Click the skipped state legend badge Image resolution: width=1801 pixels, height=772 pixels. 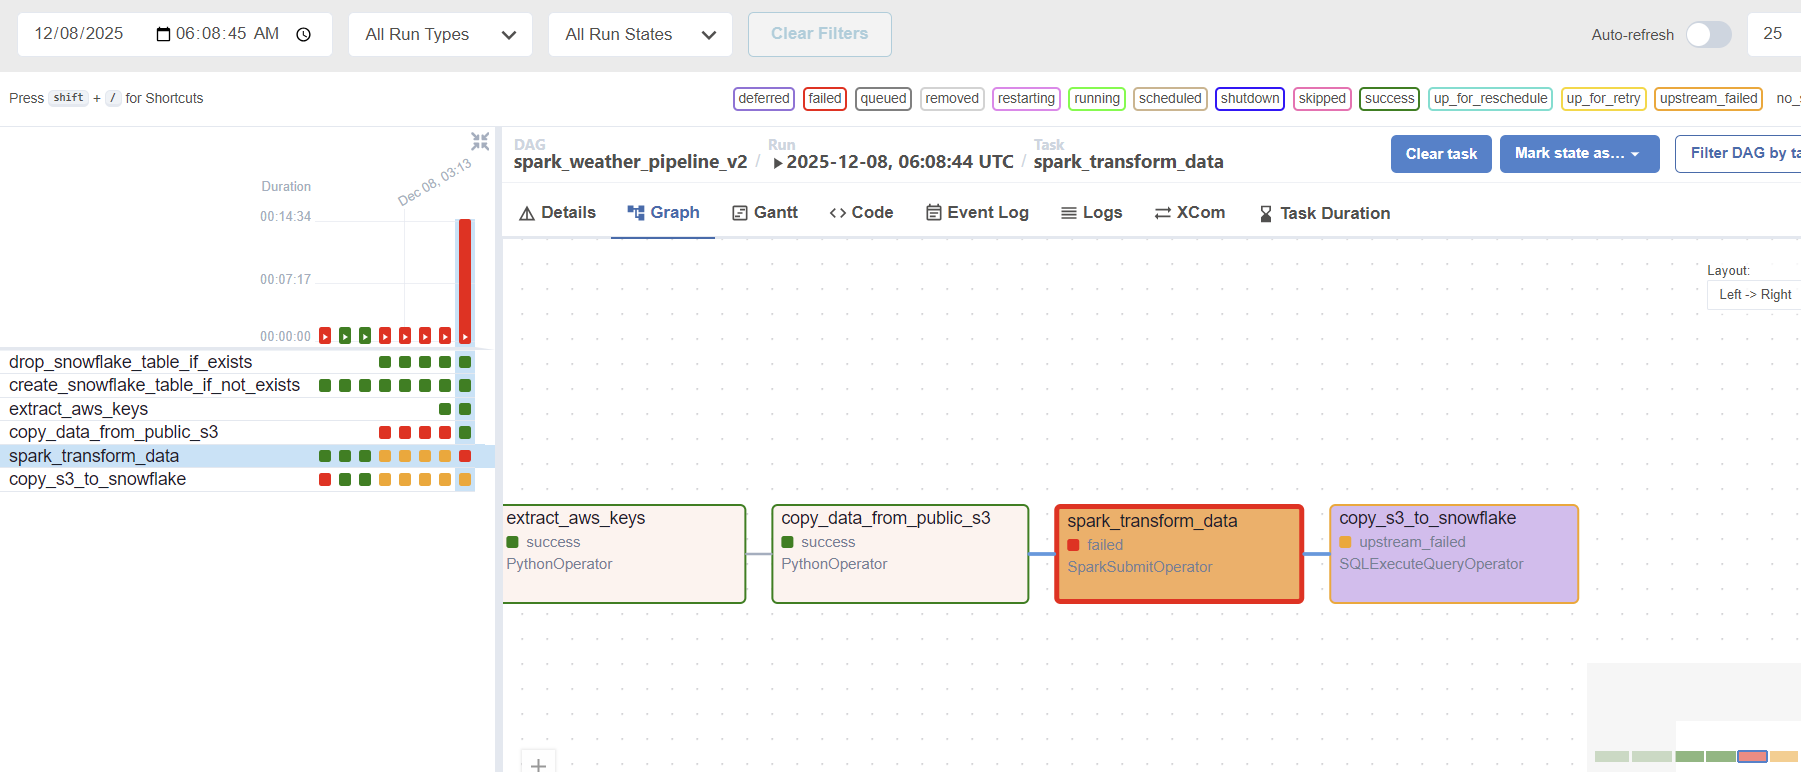click(1322, 99)
